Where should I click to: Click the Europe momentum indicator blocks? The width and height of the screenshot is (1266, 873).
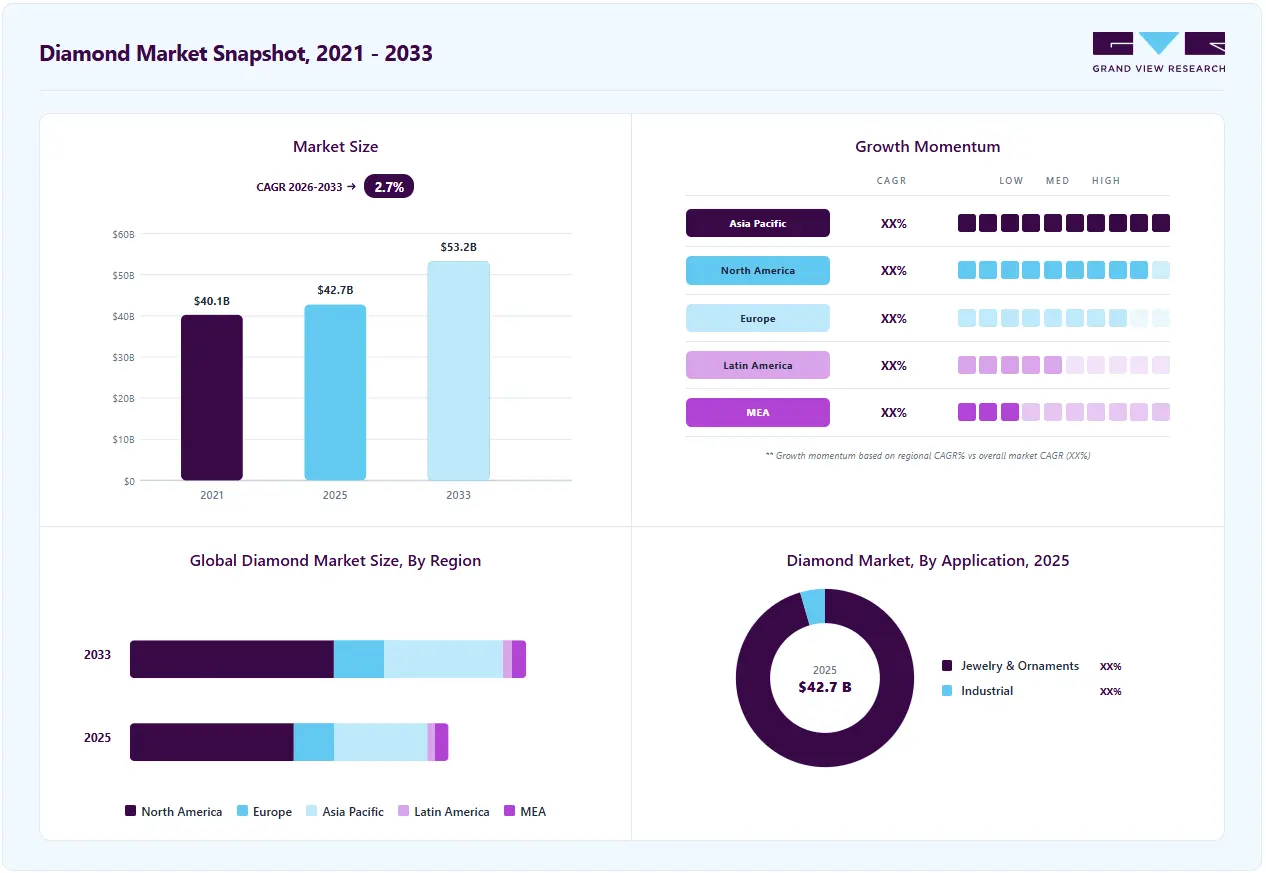[1064, 318]
